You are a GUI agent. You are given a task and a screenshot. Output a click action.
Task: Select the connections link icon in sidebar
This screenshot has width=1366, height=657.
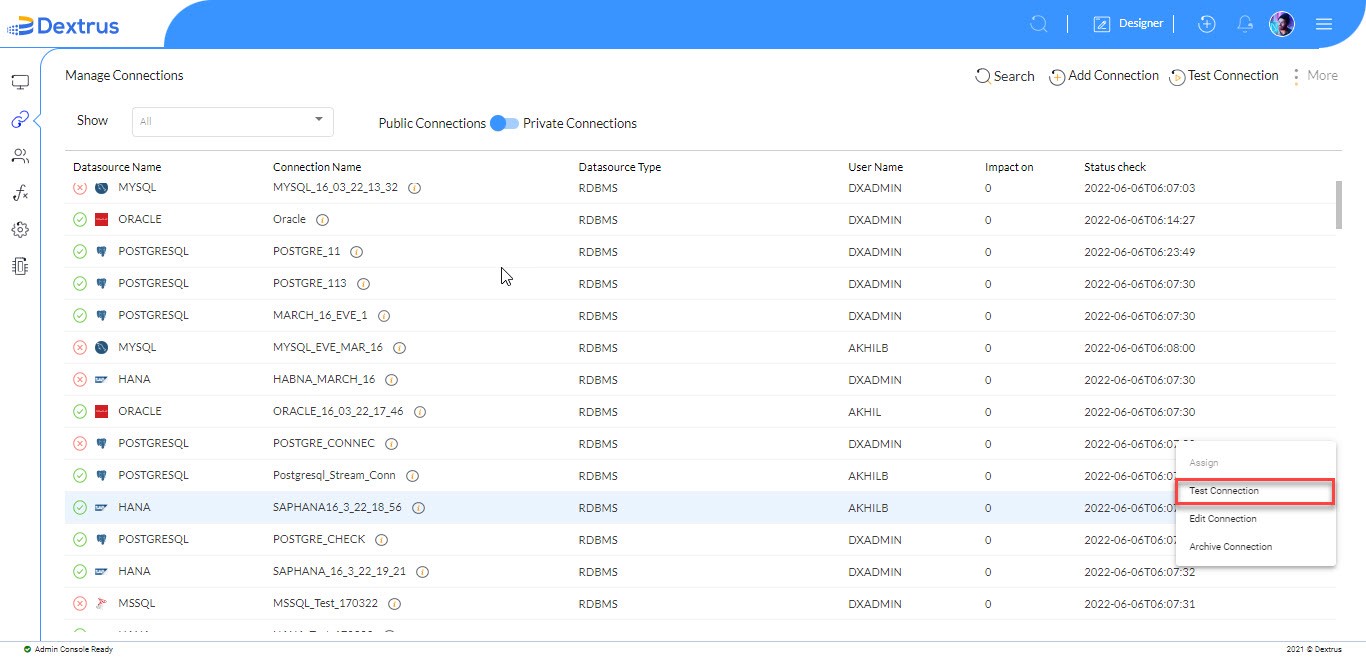pyautogui.click(x=20, y=120)
